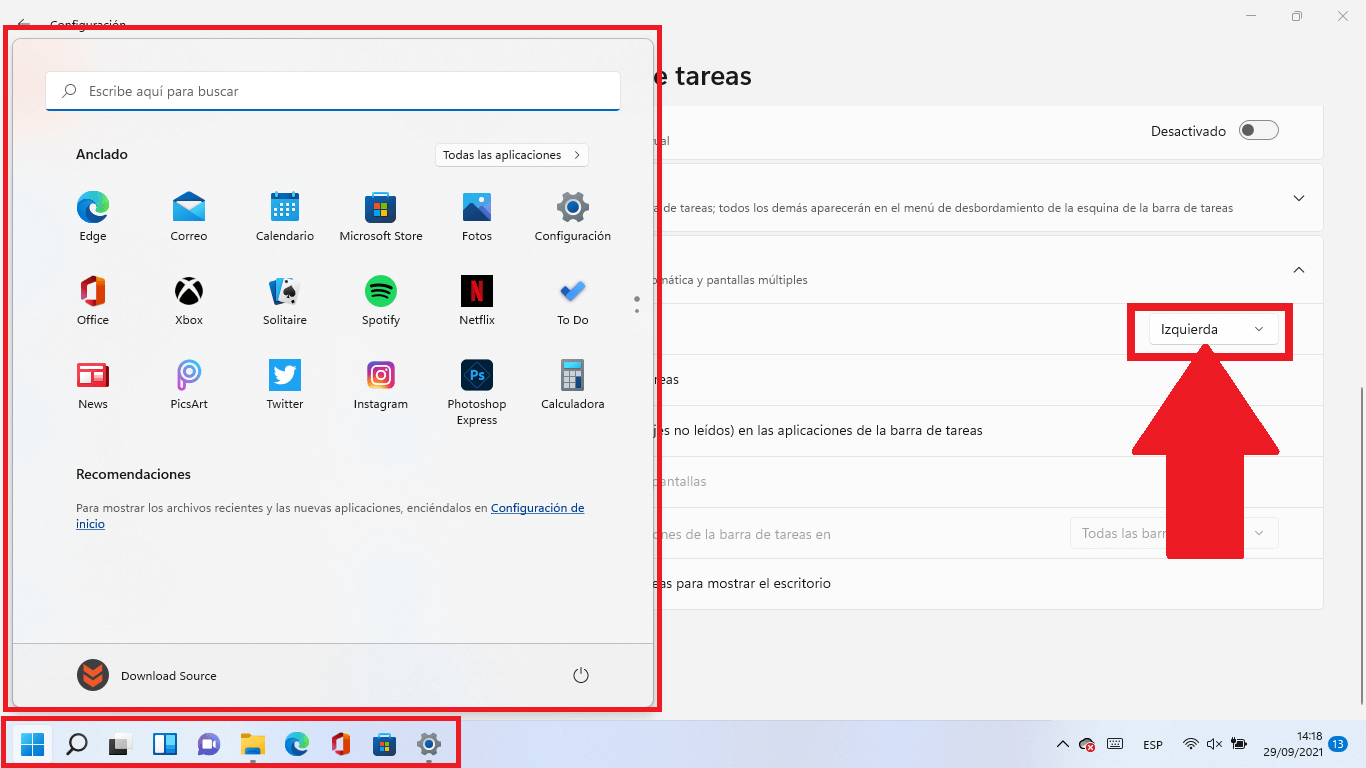Go back using Settings back arrow
Screen dimensions: 1366x768
(24, 24)
